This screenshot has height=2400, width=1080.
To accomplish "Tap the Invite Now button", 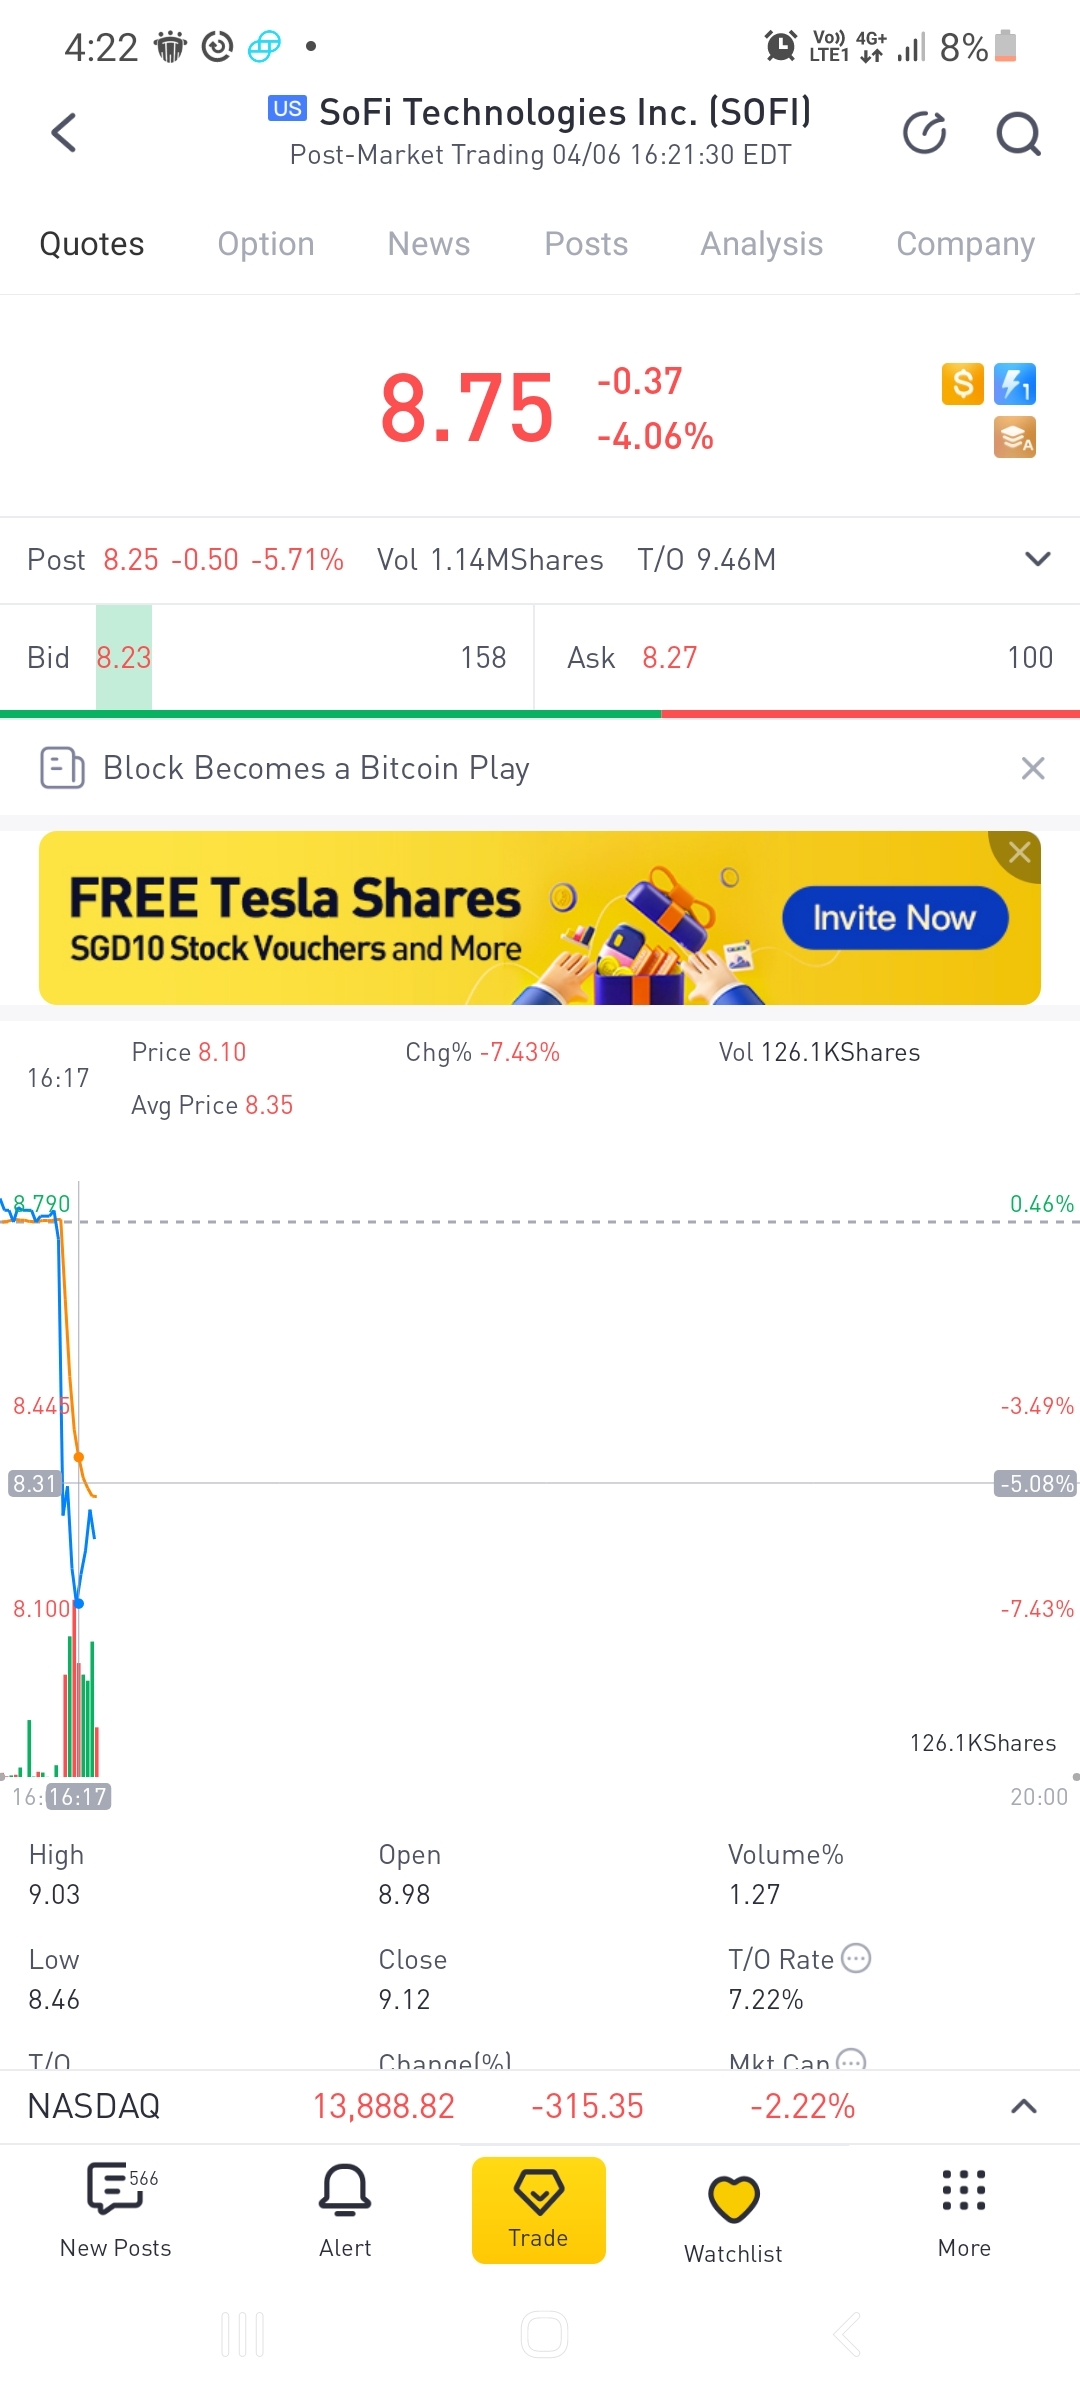I will pos(895,918).
